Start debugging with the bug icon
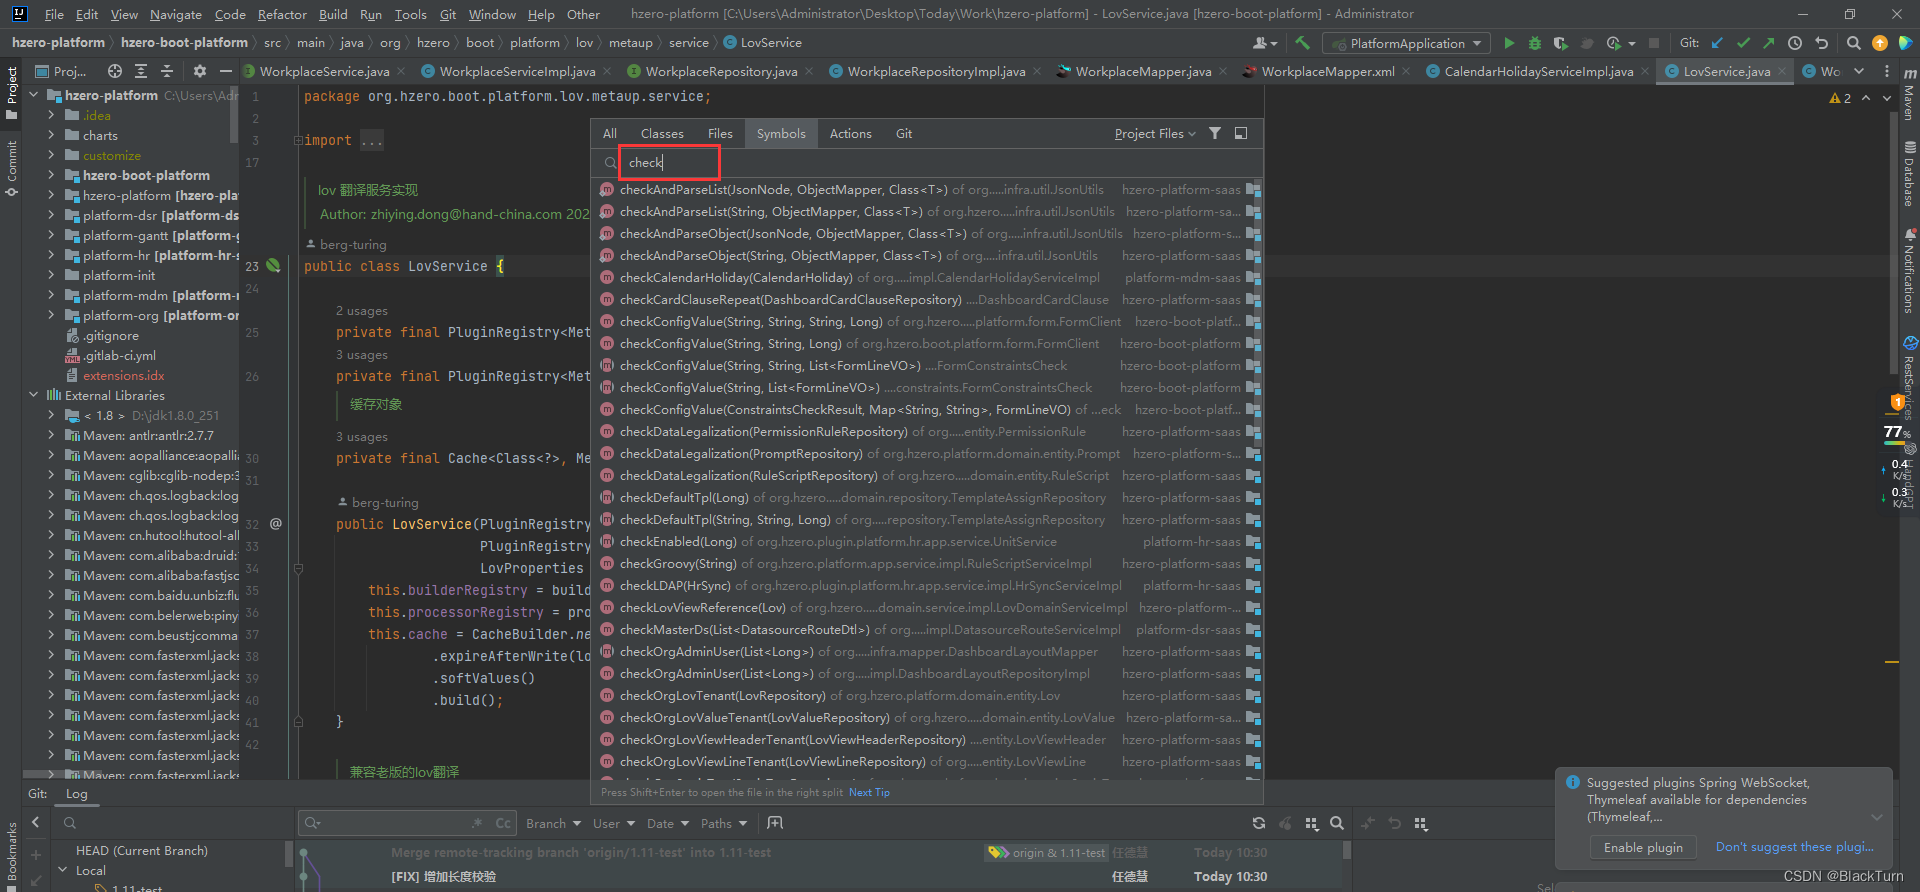The image size is (1920, 892). tap(1535, 43)
